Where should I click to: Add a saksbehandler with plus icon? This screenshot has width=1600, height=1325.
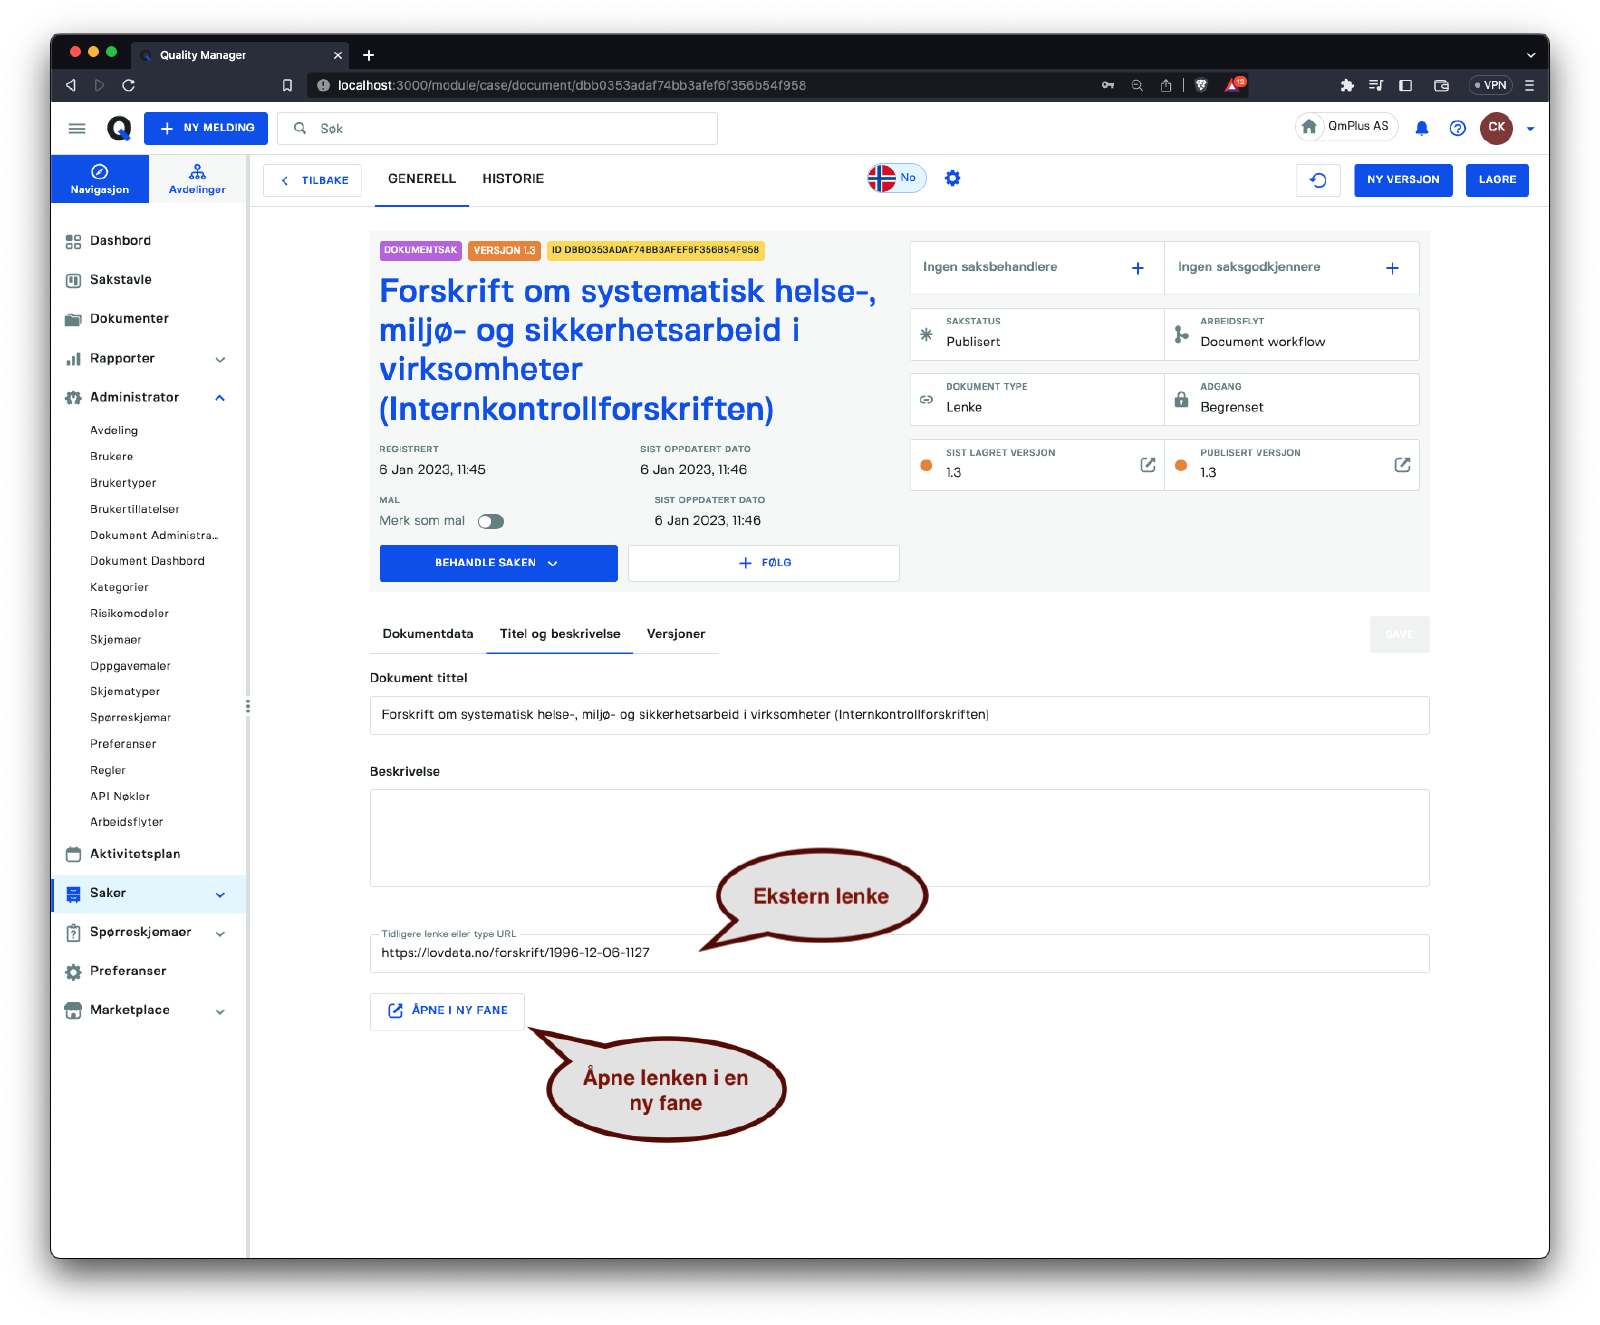1137,268
